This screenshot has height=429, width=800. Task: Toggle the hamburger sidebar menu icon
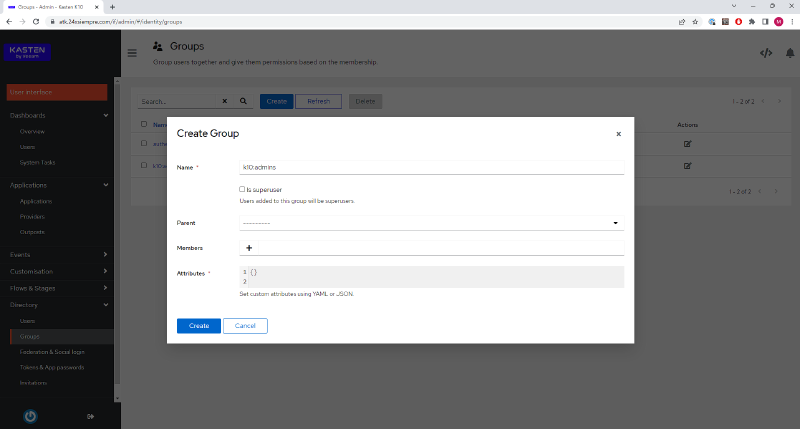coord(132,53)
